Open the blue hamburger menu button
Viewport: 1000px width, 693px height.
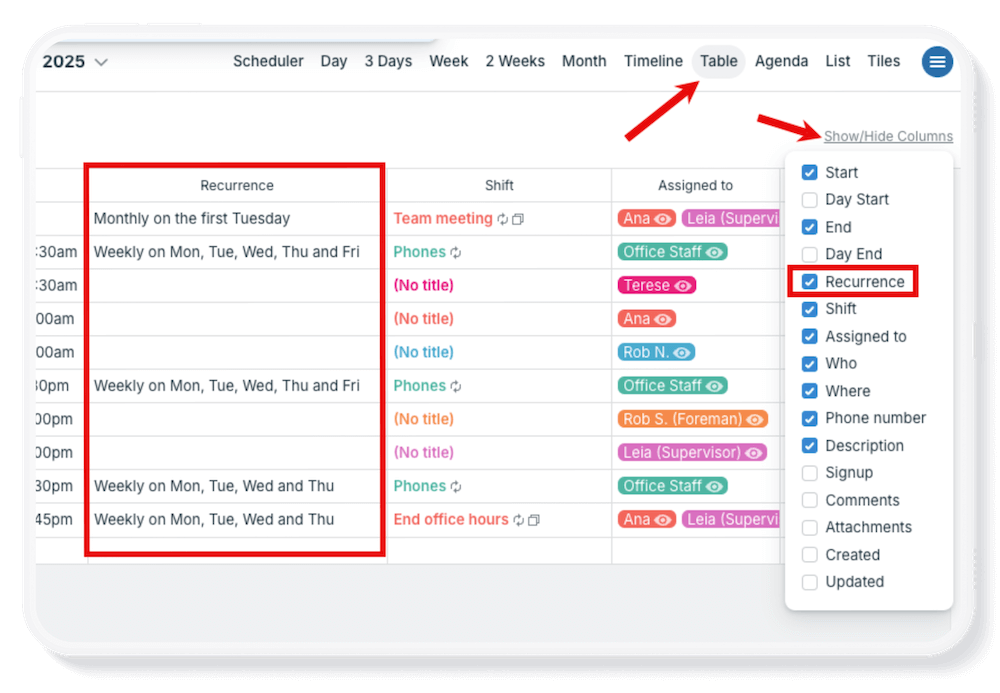[x=937, y=62]
